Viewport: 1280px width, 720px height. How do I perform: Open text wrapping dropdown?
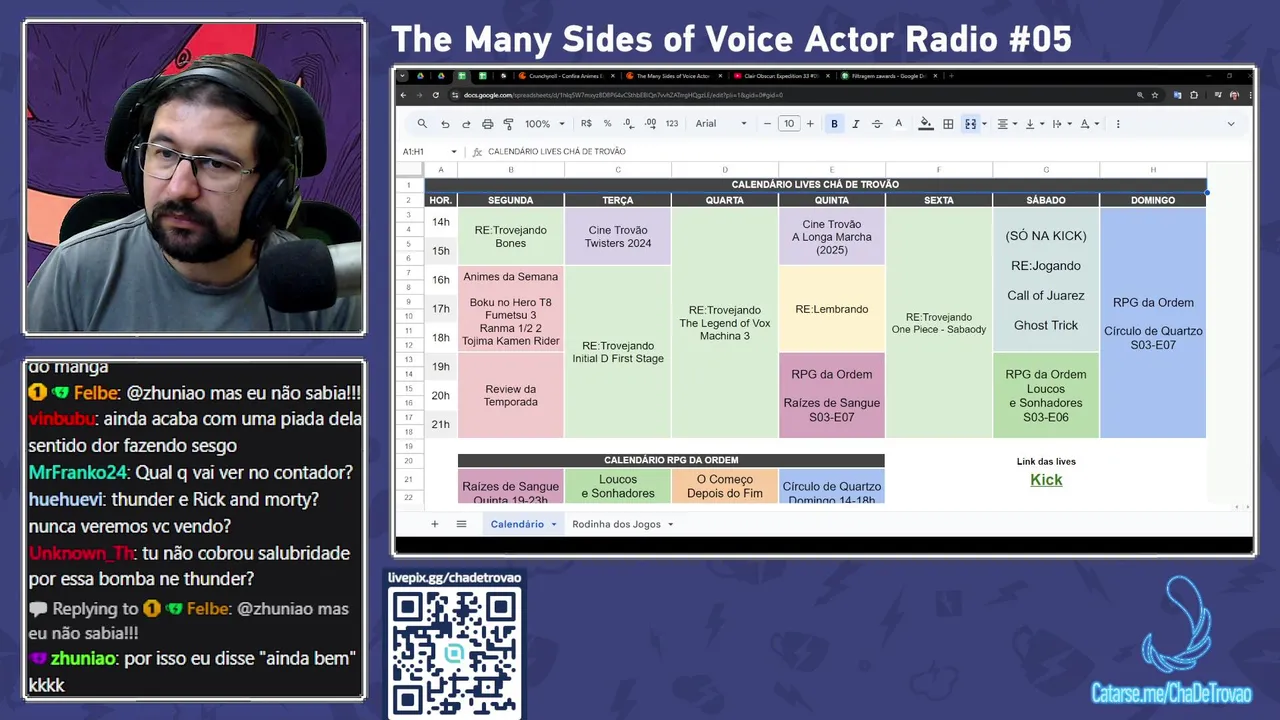[x=1060, y=124]
